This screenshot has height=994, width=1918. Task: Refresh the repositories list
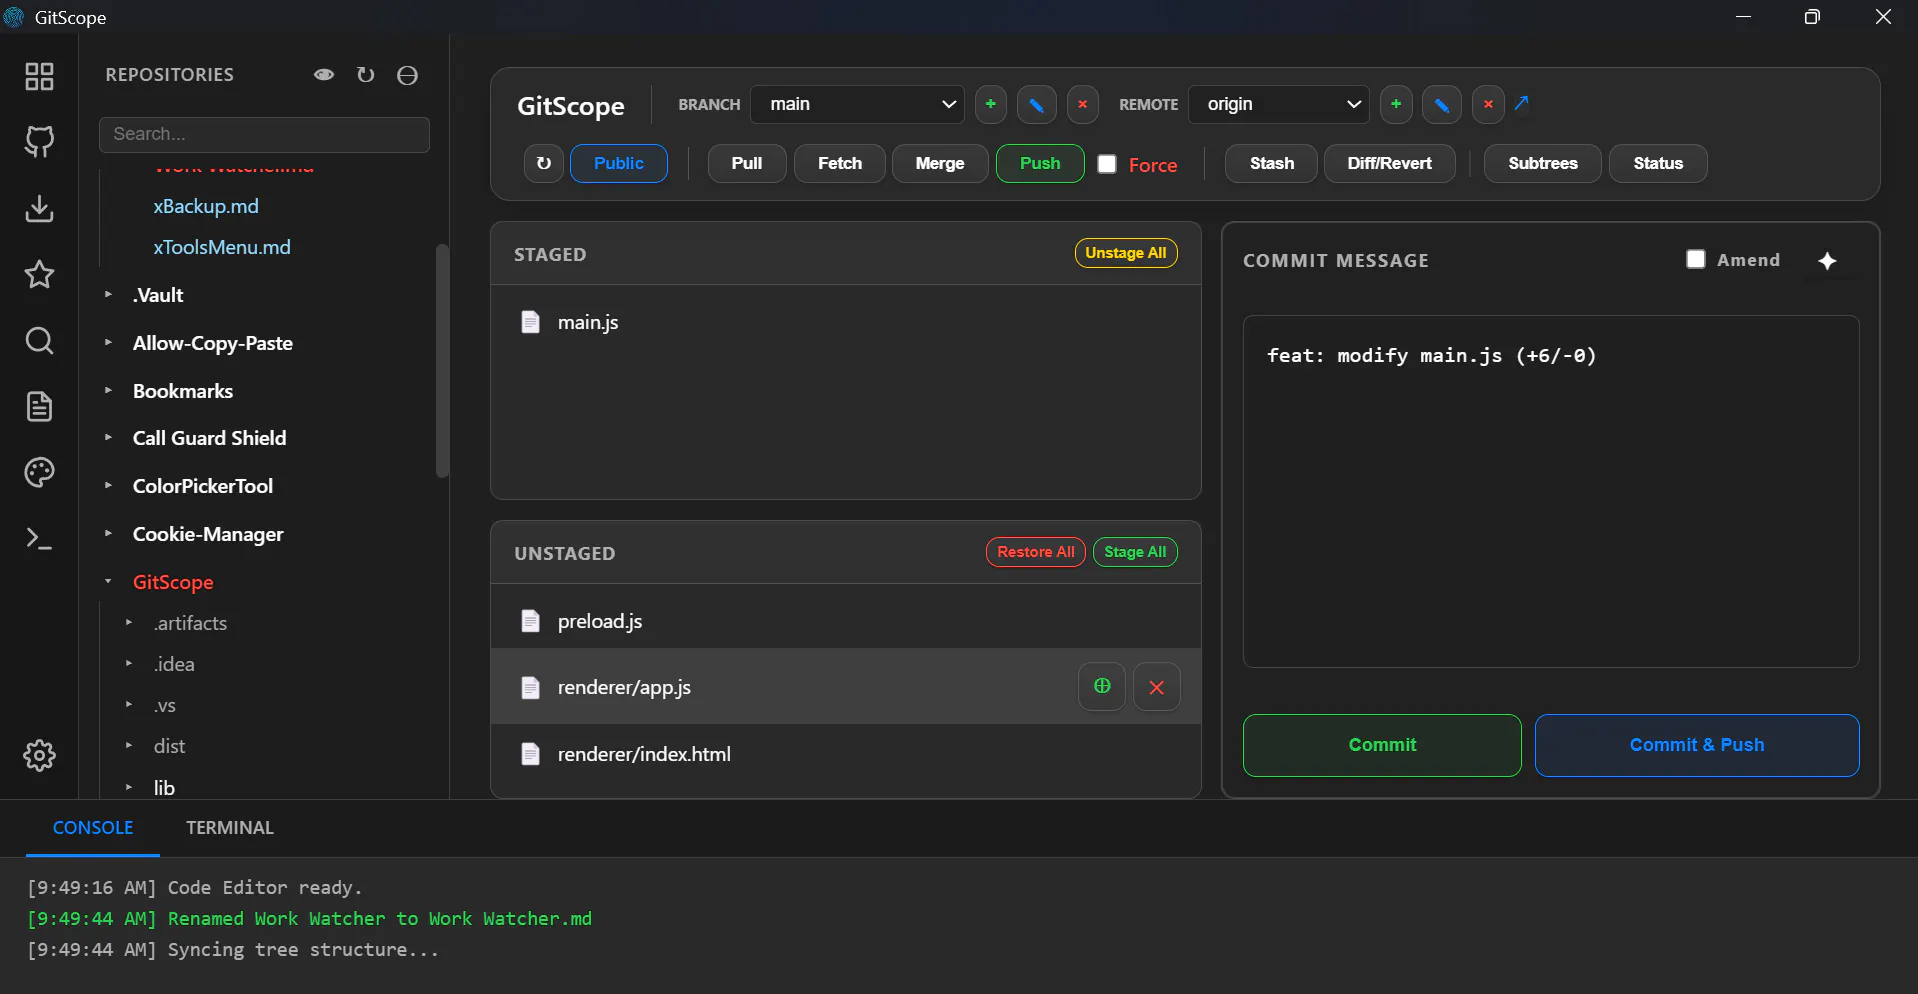365,75
